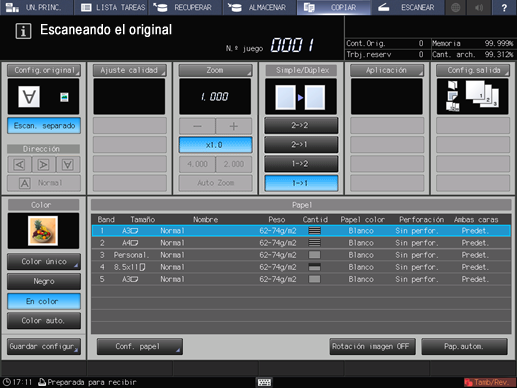The image size is (517, 388).
Task: Select the COPIAR tab
Action: tap(334, 7)
